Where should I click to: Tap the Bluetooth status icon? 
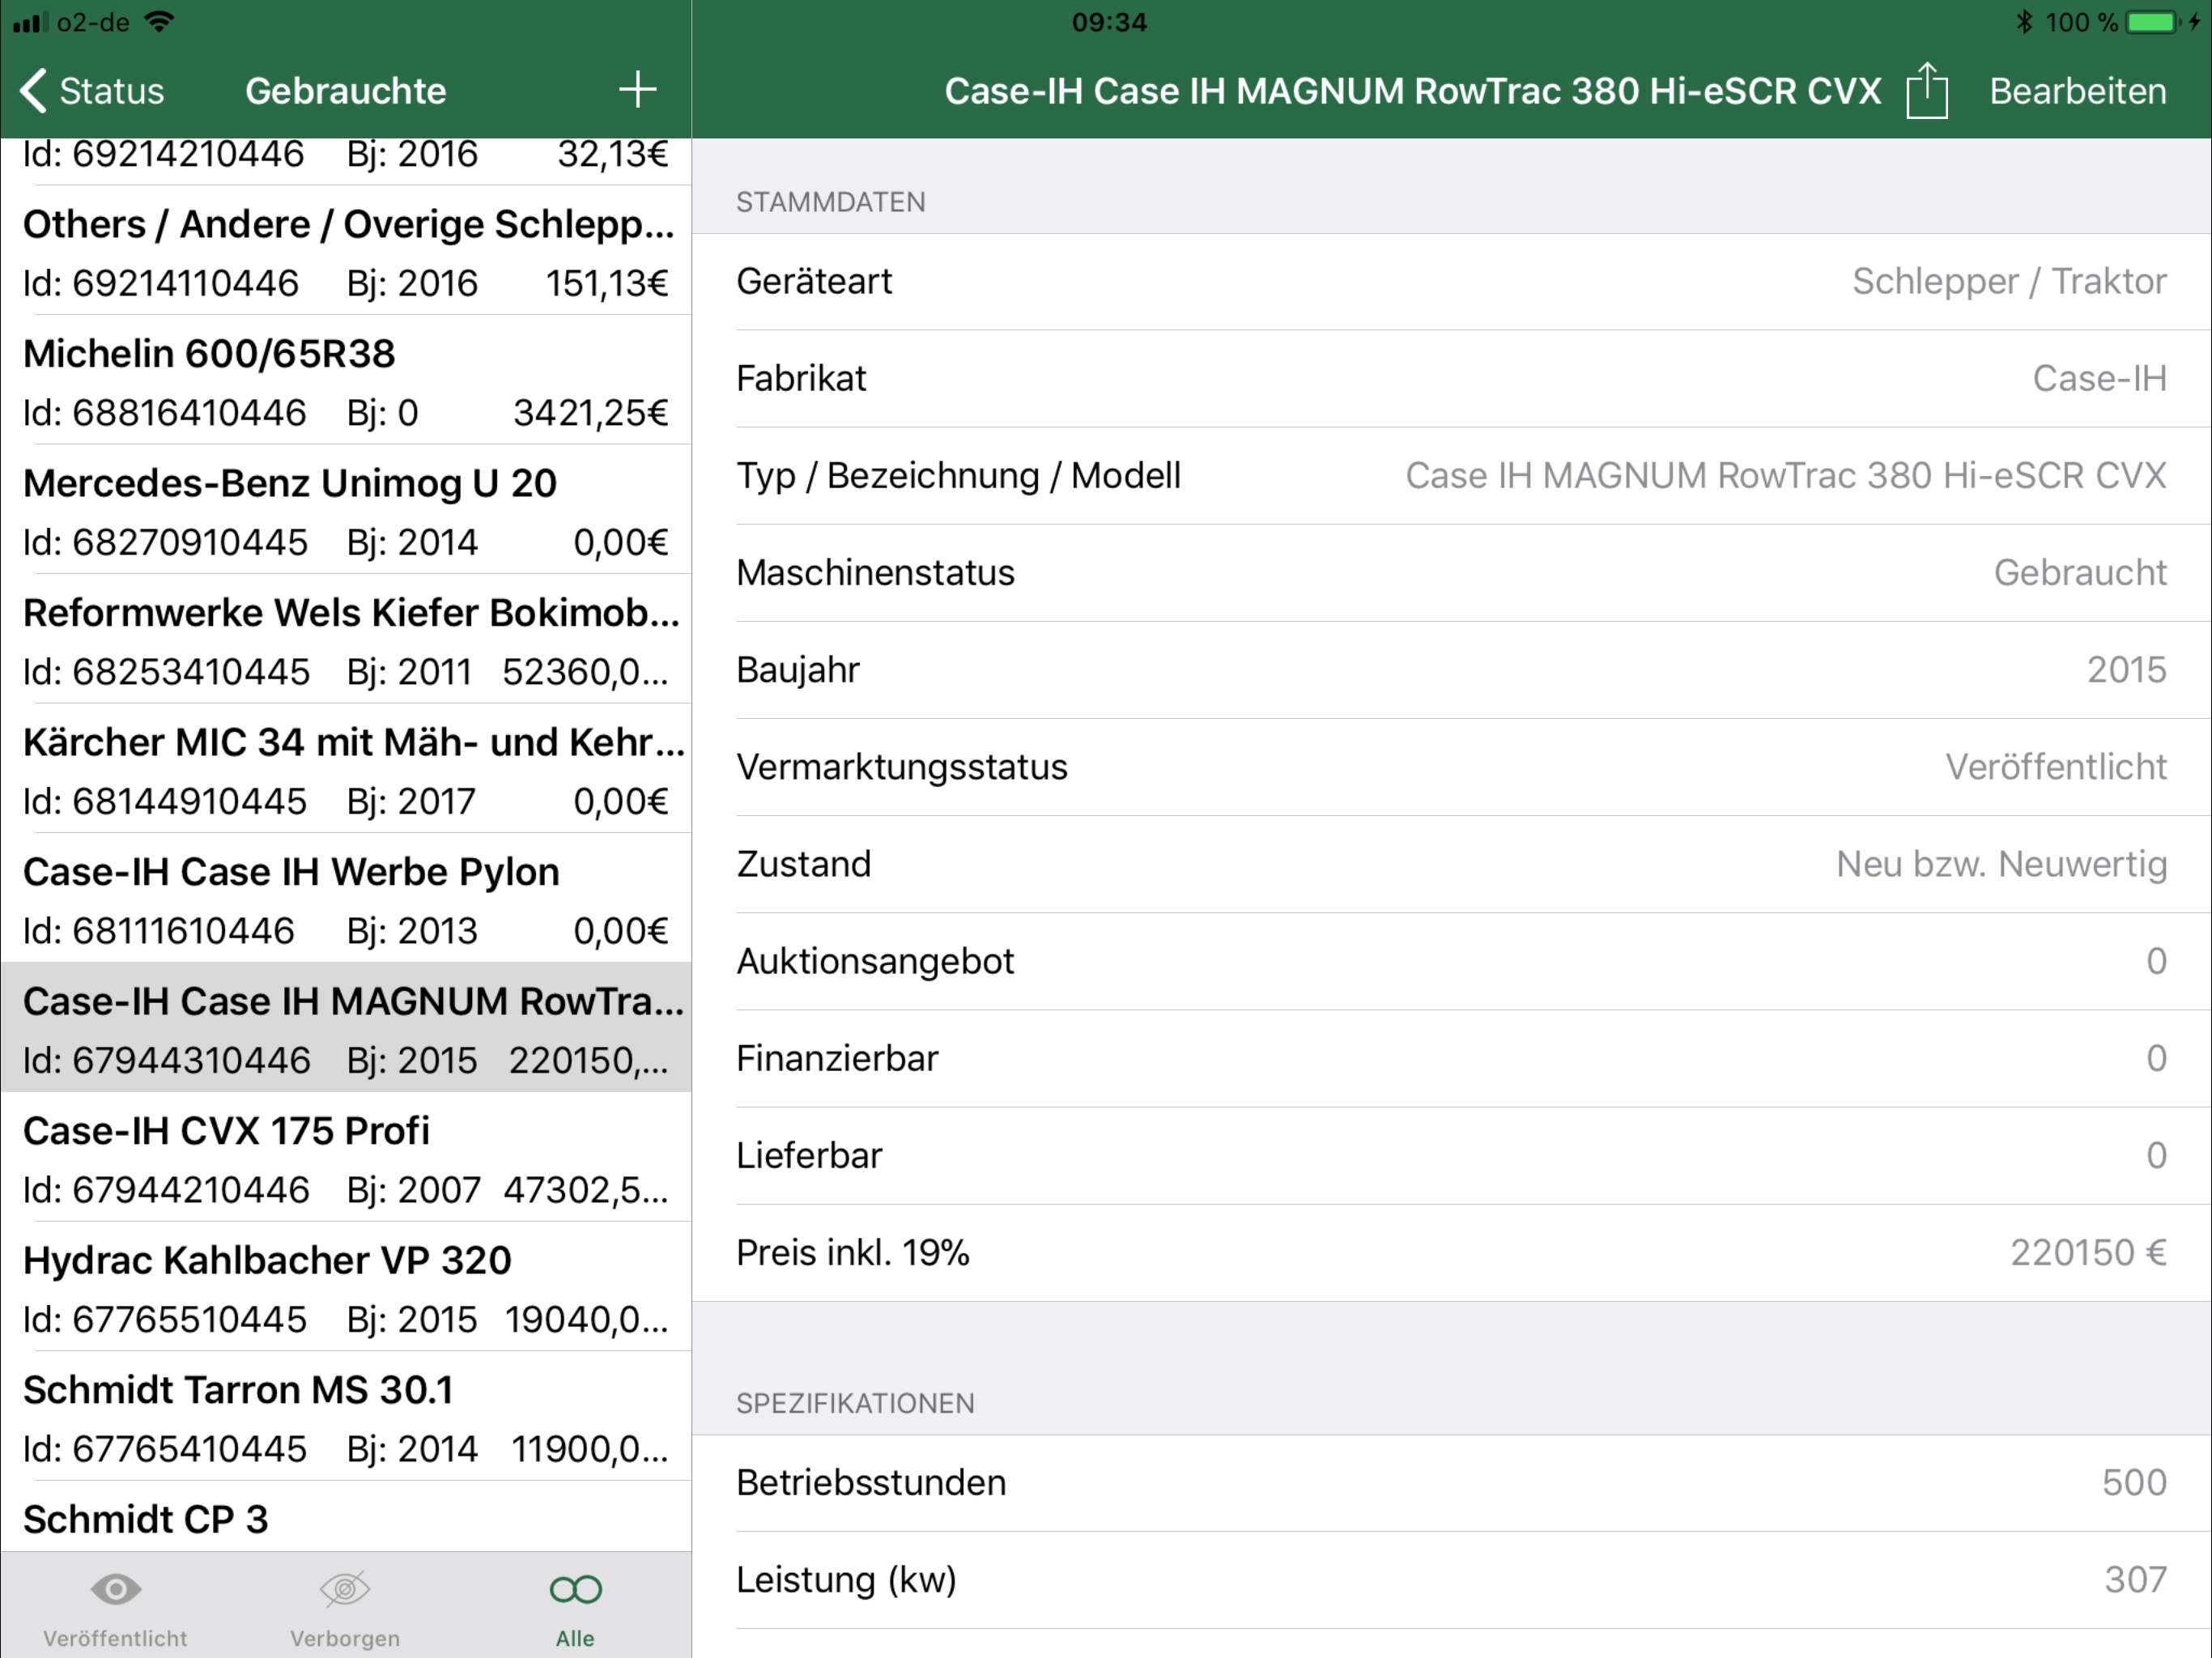click(2024, 22)
